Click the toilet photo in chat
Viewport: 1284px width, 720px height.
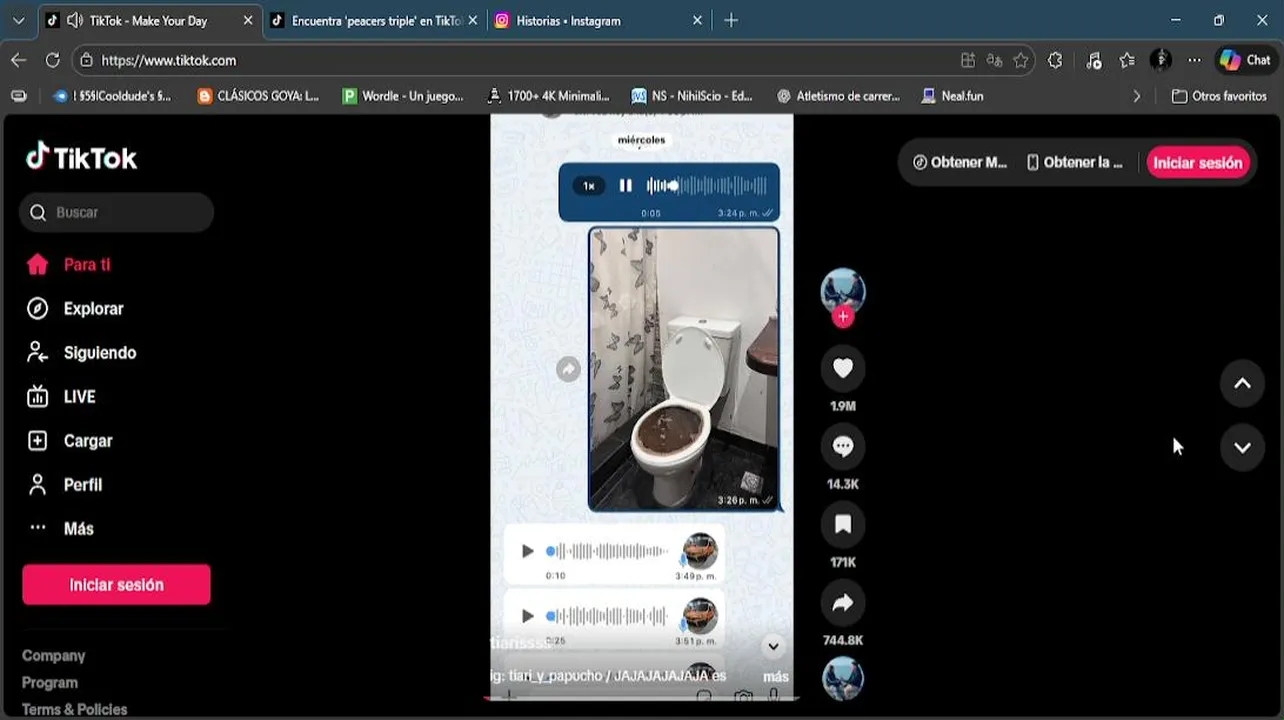coord(684,369)
